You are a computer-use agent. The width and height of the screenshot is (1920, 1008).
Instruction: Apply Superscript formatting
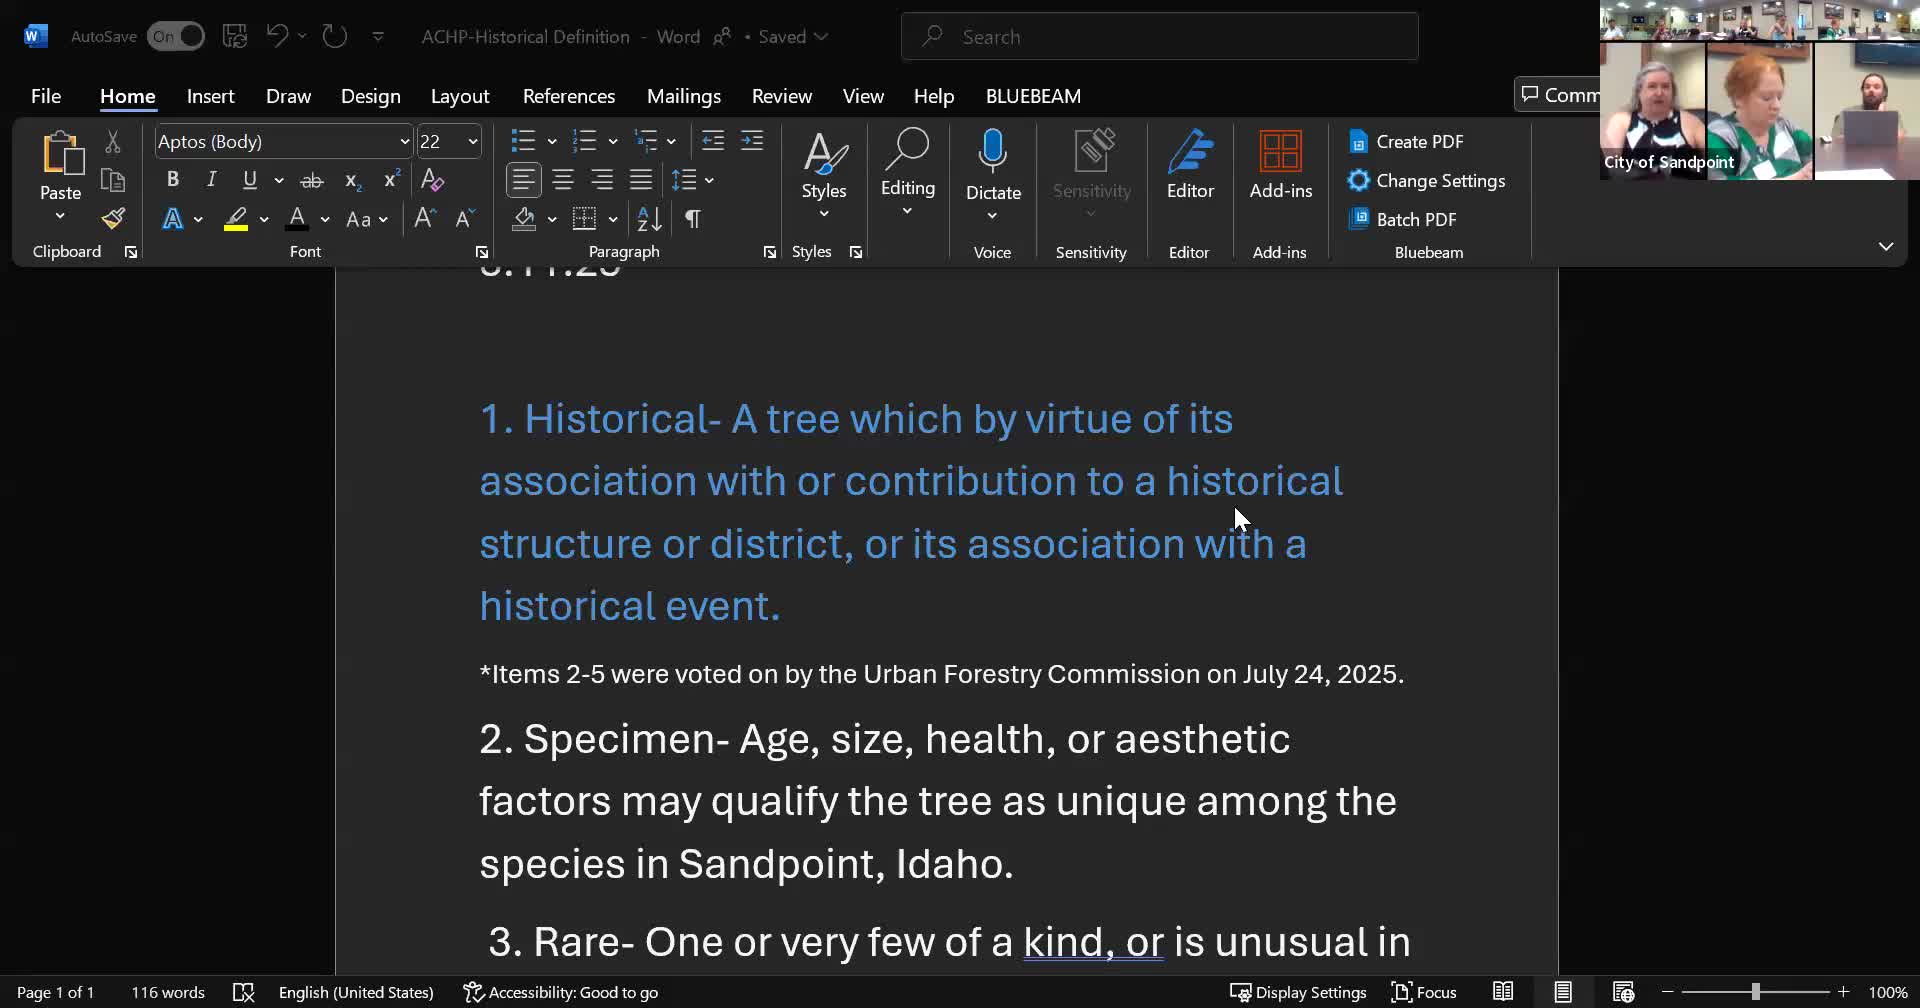tap(391, 181)
